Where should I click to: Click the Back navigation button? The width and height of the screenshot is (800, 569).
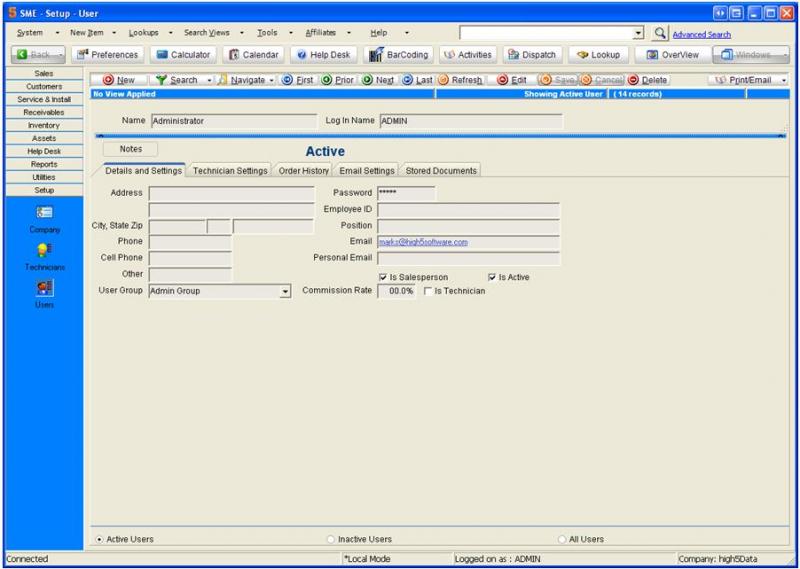click(x=38, y=55)
